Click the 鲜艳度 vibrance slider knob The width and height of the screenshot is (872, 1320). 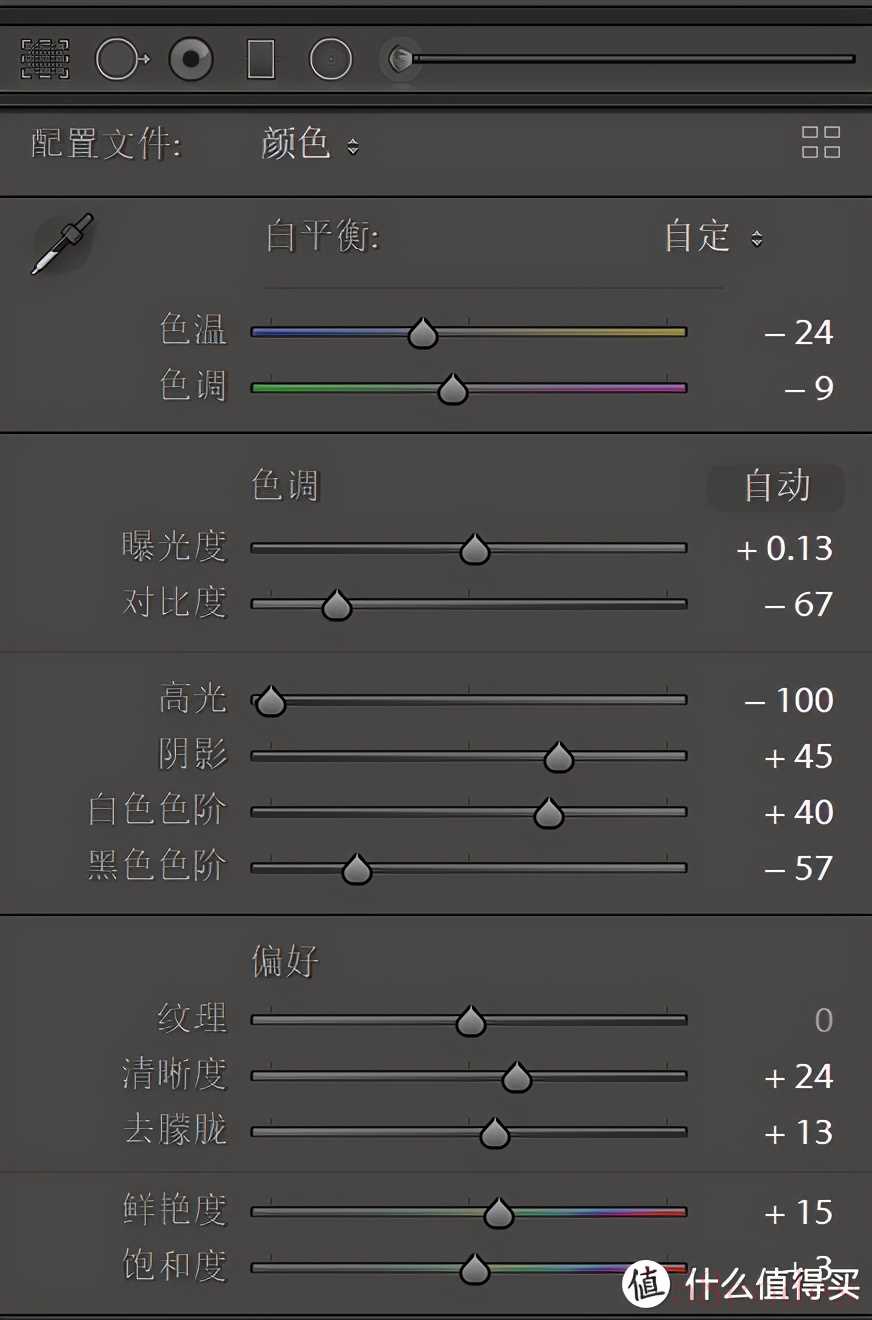(x=498, y=1214)
